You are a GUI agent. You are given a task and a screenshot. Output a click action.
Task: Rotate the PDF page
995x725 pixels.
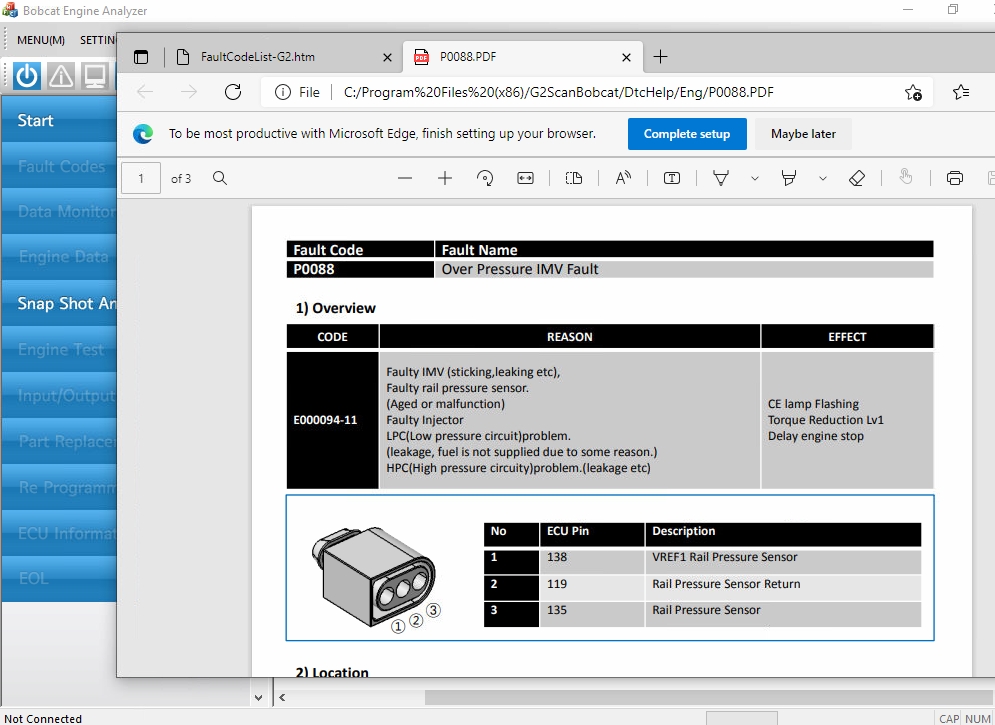(485, 178)
